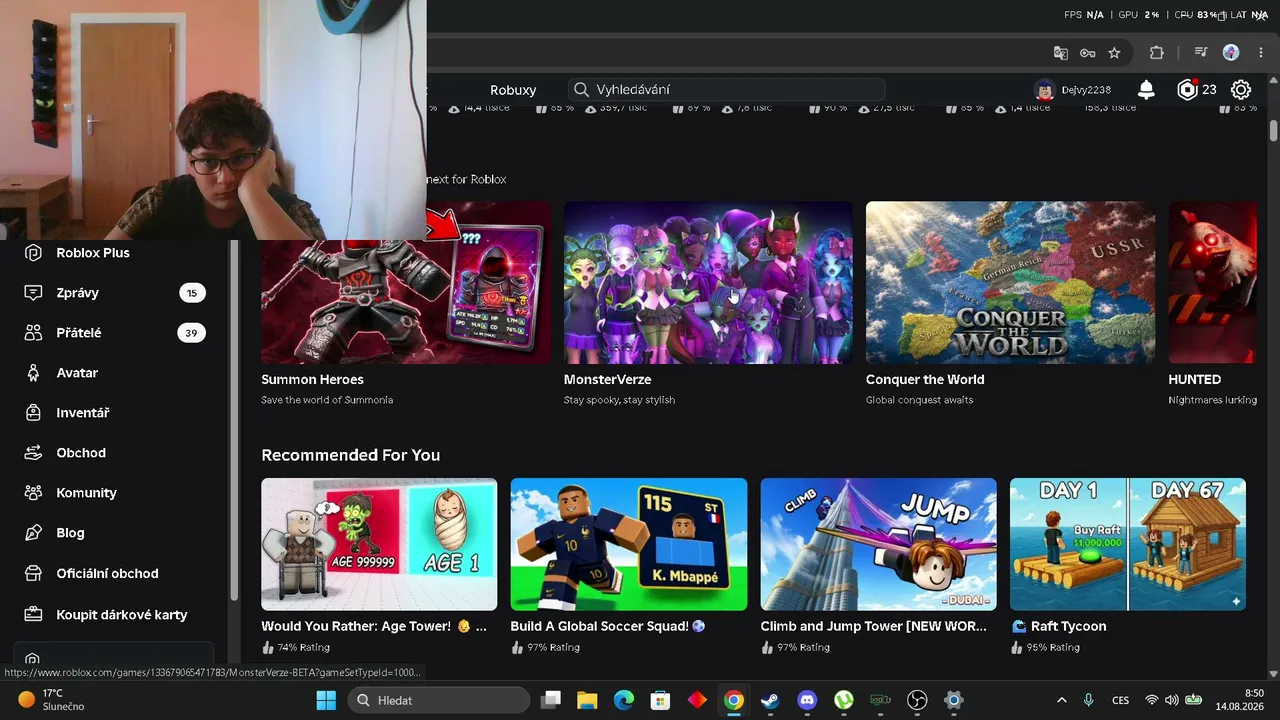Open the volume speaker tray icon
The image size is (1280, 720).
pos(1171,700)
